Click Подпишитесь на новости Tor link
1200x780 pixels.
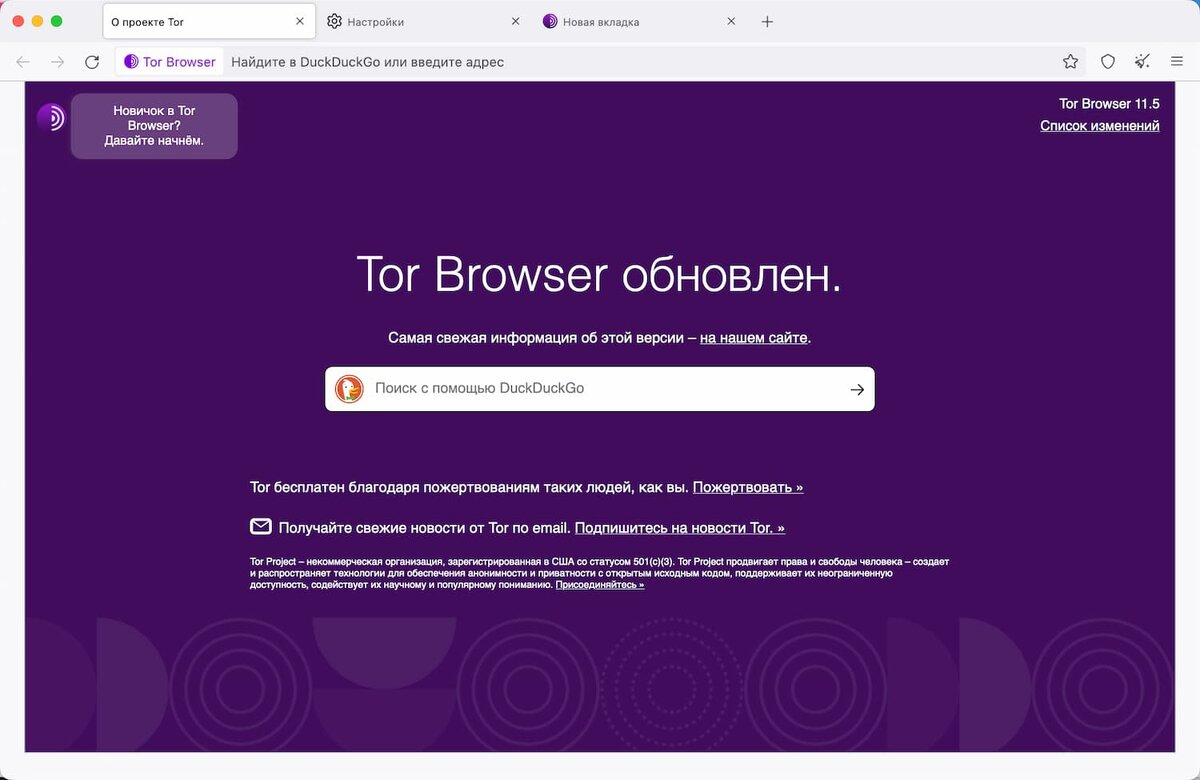680,527
